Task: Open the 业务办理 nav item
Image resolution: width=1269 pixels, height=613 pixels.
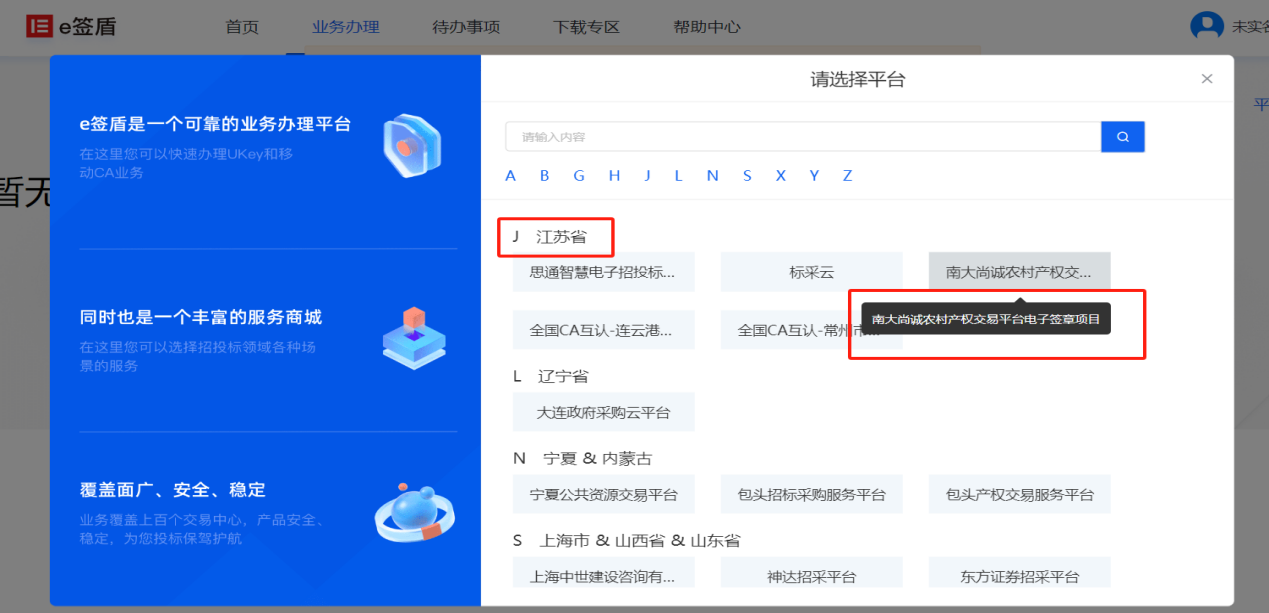Action: tap(346, 27)
